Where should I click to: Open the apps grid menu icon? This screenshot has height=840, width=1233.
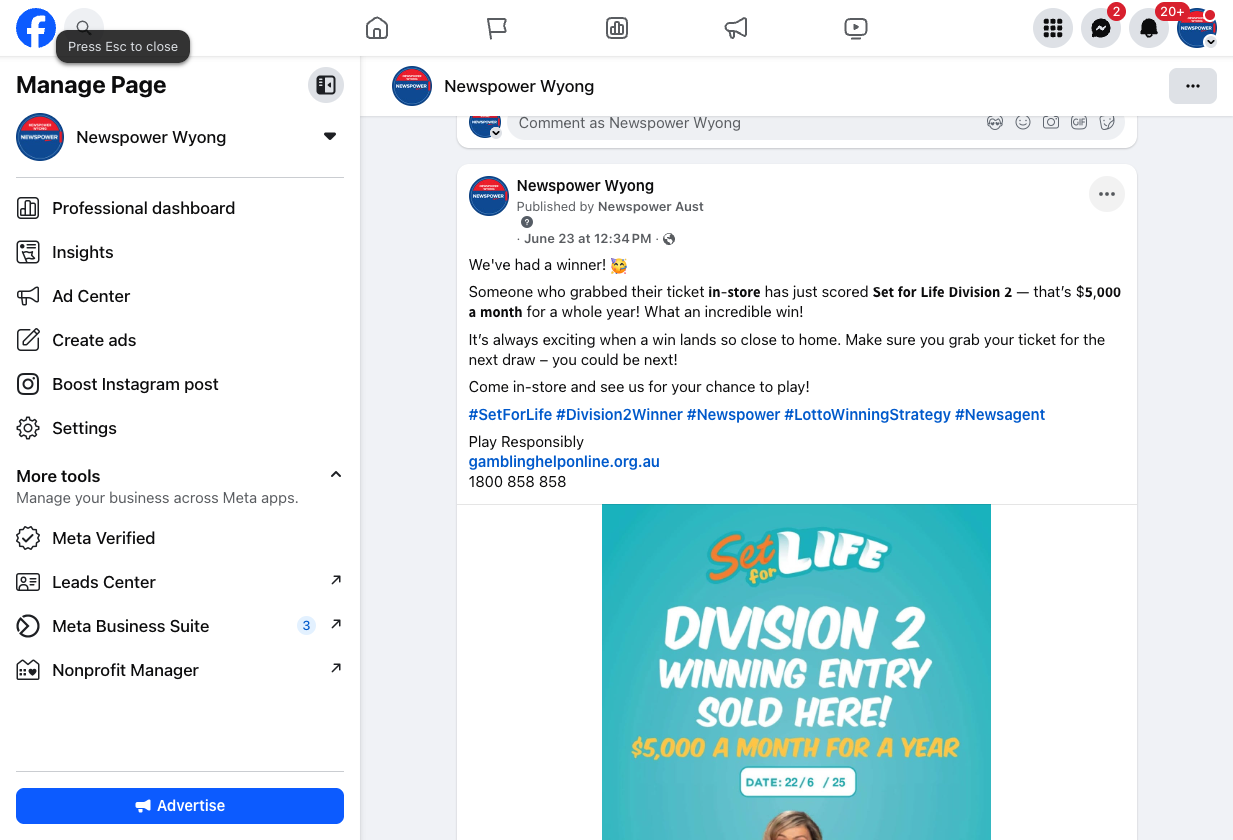pyautogui.click(x=1053, y=28)
